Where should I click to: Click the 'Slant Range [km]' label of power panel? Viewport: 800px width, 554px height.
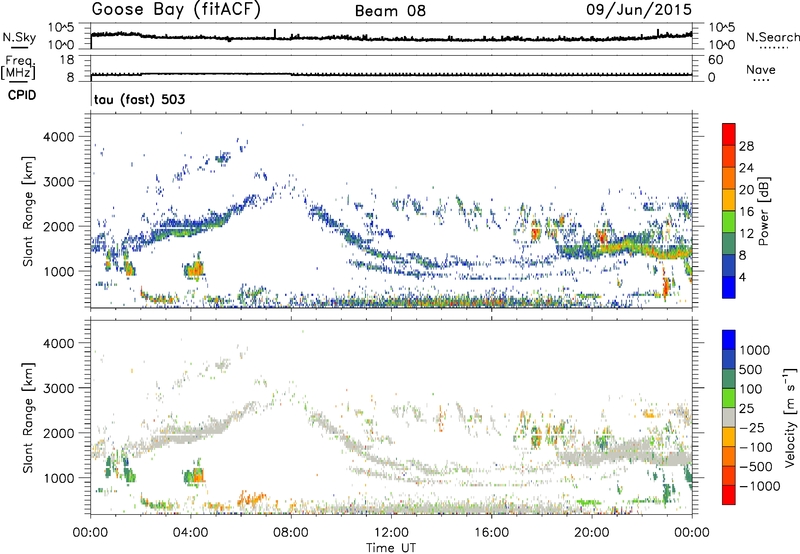pyautogui.click(x=28, y=211)
